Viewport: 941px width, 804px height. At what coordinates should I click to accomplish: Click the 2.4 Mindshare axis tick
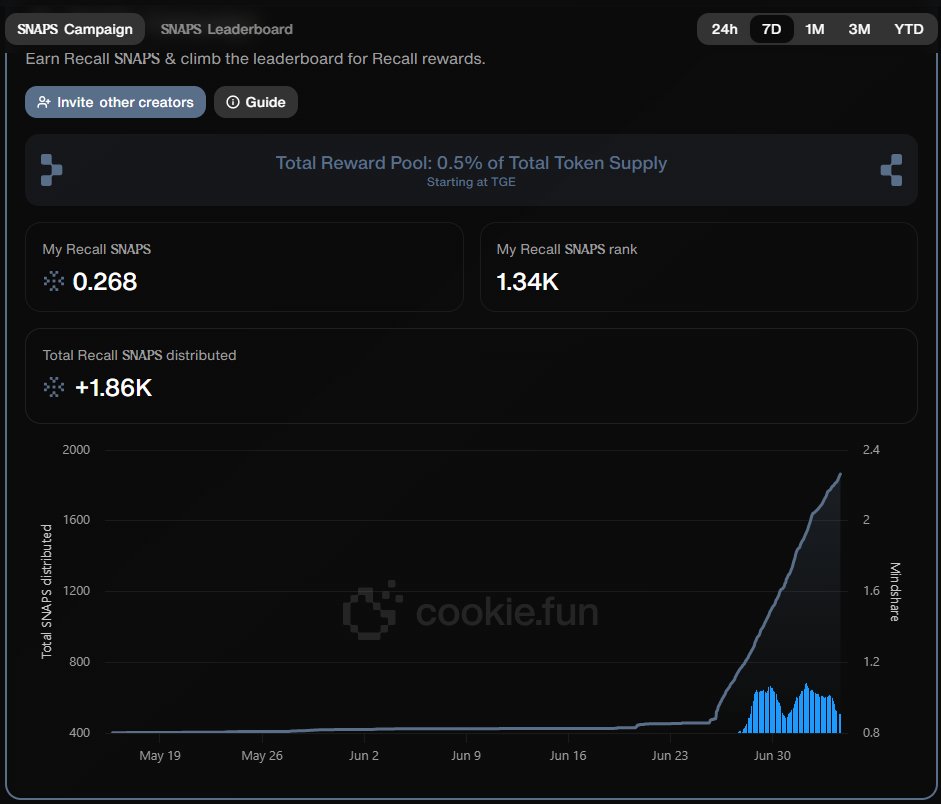pos(871,449)
